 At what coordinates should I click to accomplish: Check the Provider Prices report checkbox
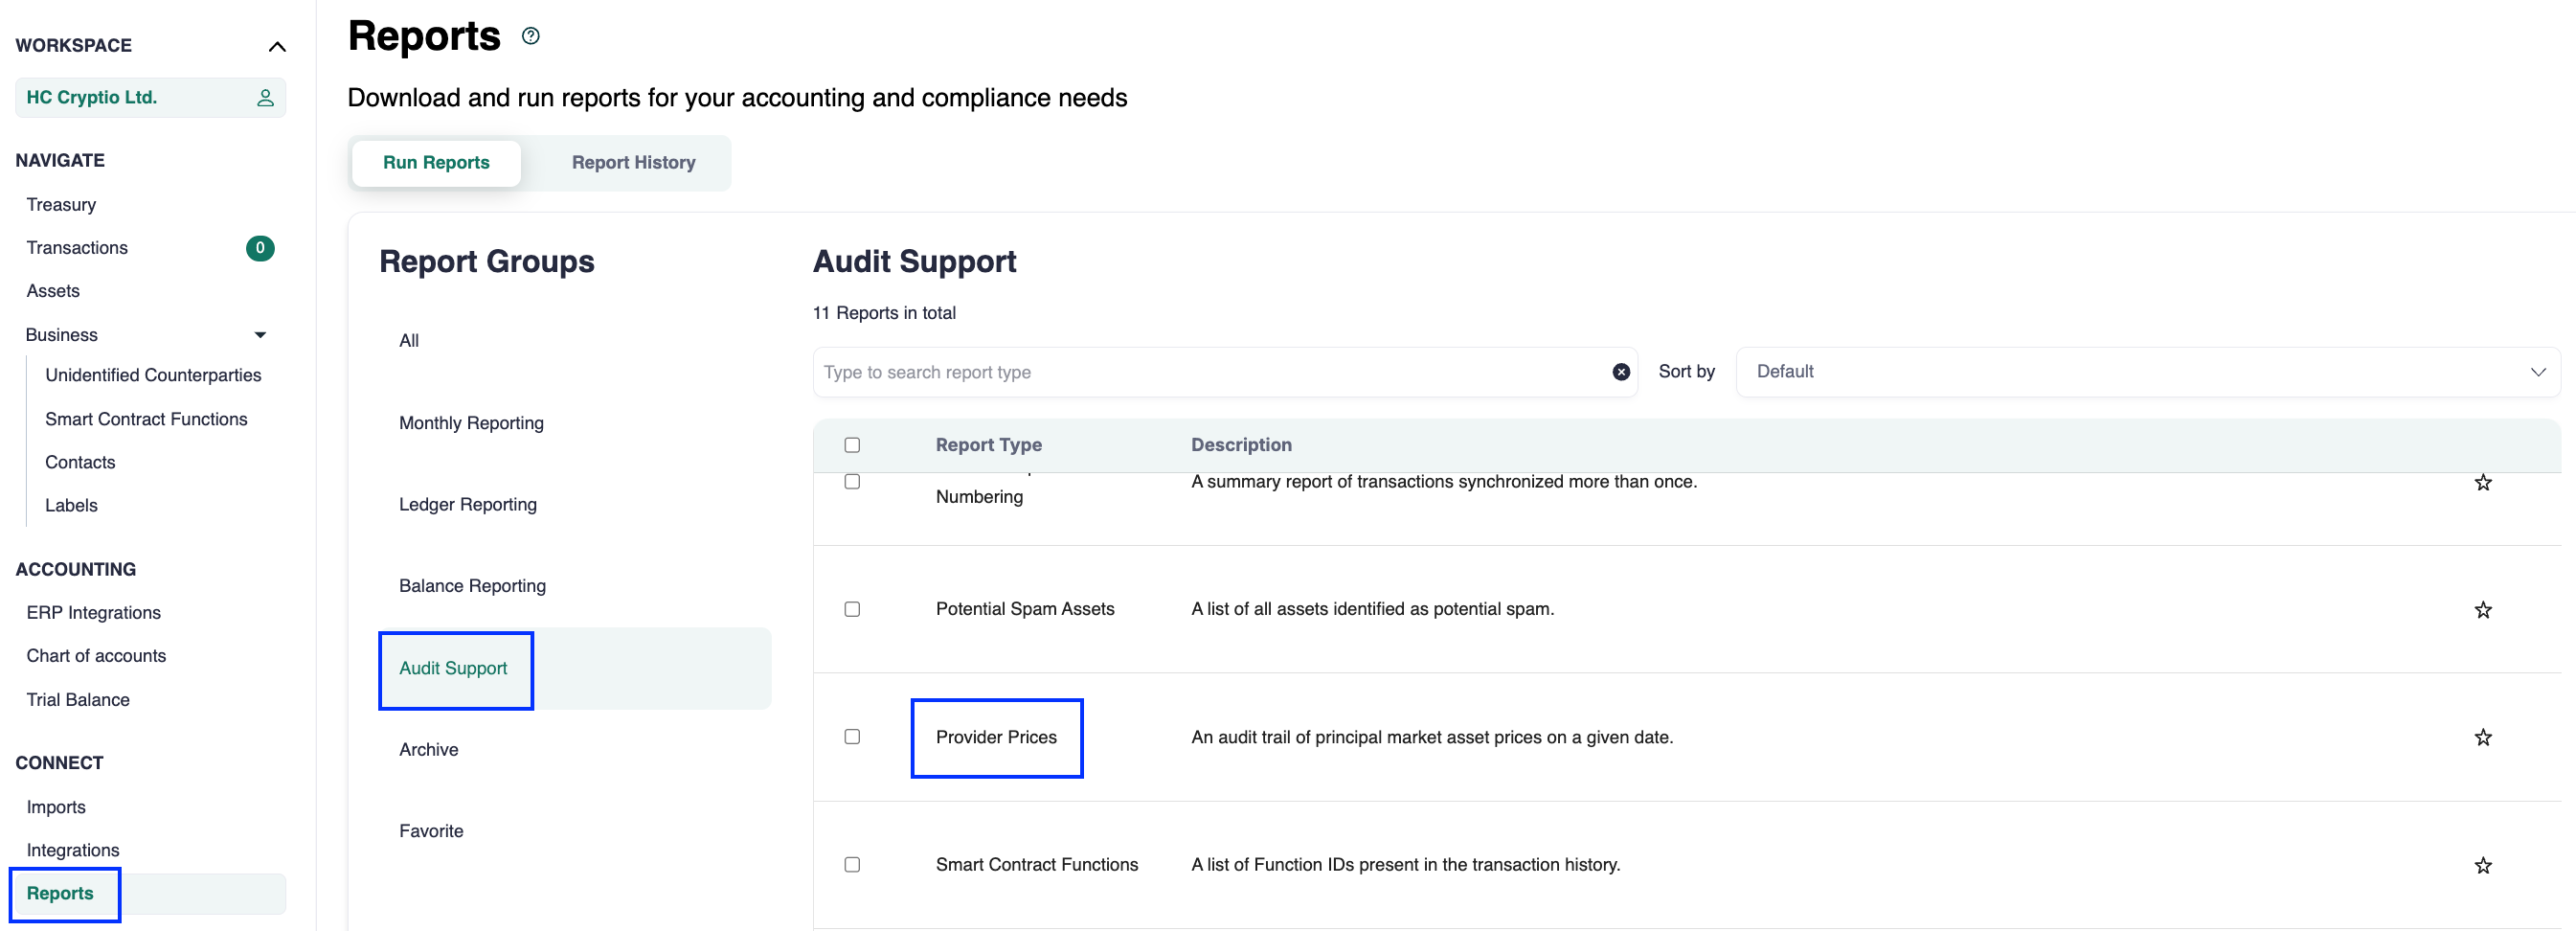point(852,737)
